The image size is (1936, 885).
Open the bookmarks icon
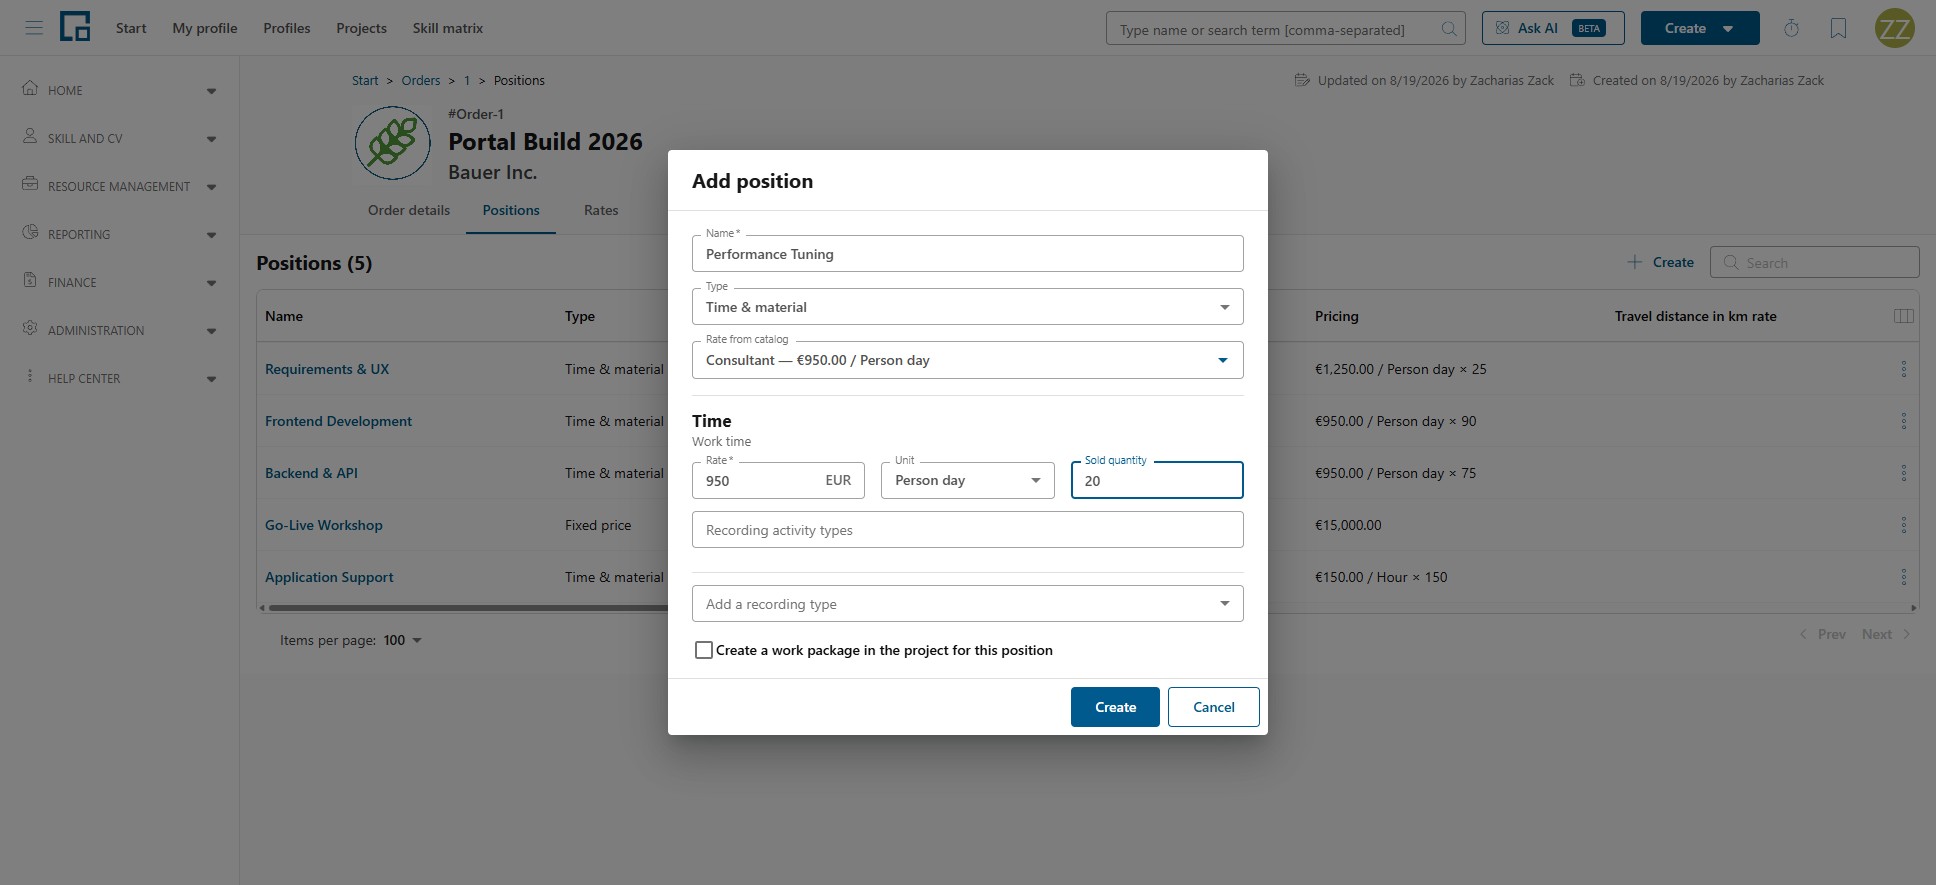1838,28
